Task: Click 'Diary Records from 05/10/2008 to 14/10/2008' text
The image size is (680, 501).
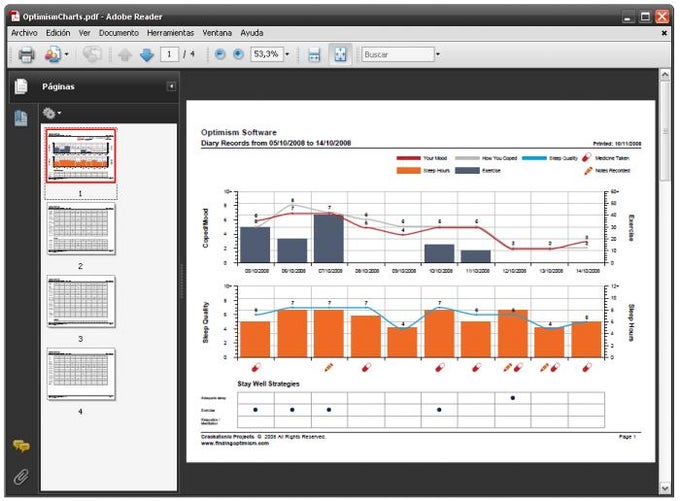Action: 276,143
